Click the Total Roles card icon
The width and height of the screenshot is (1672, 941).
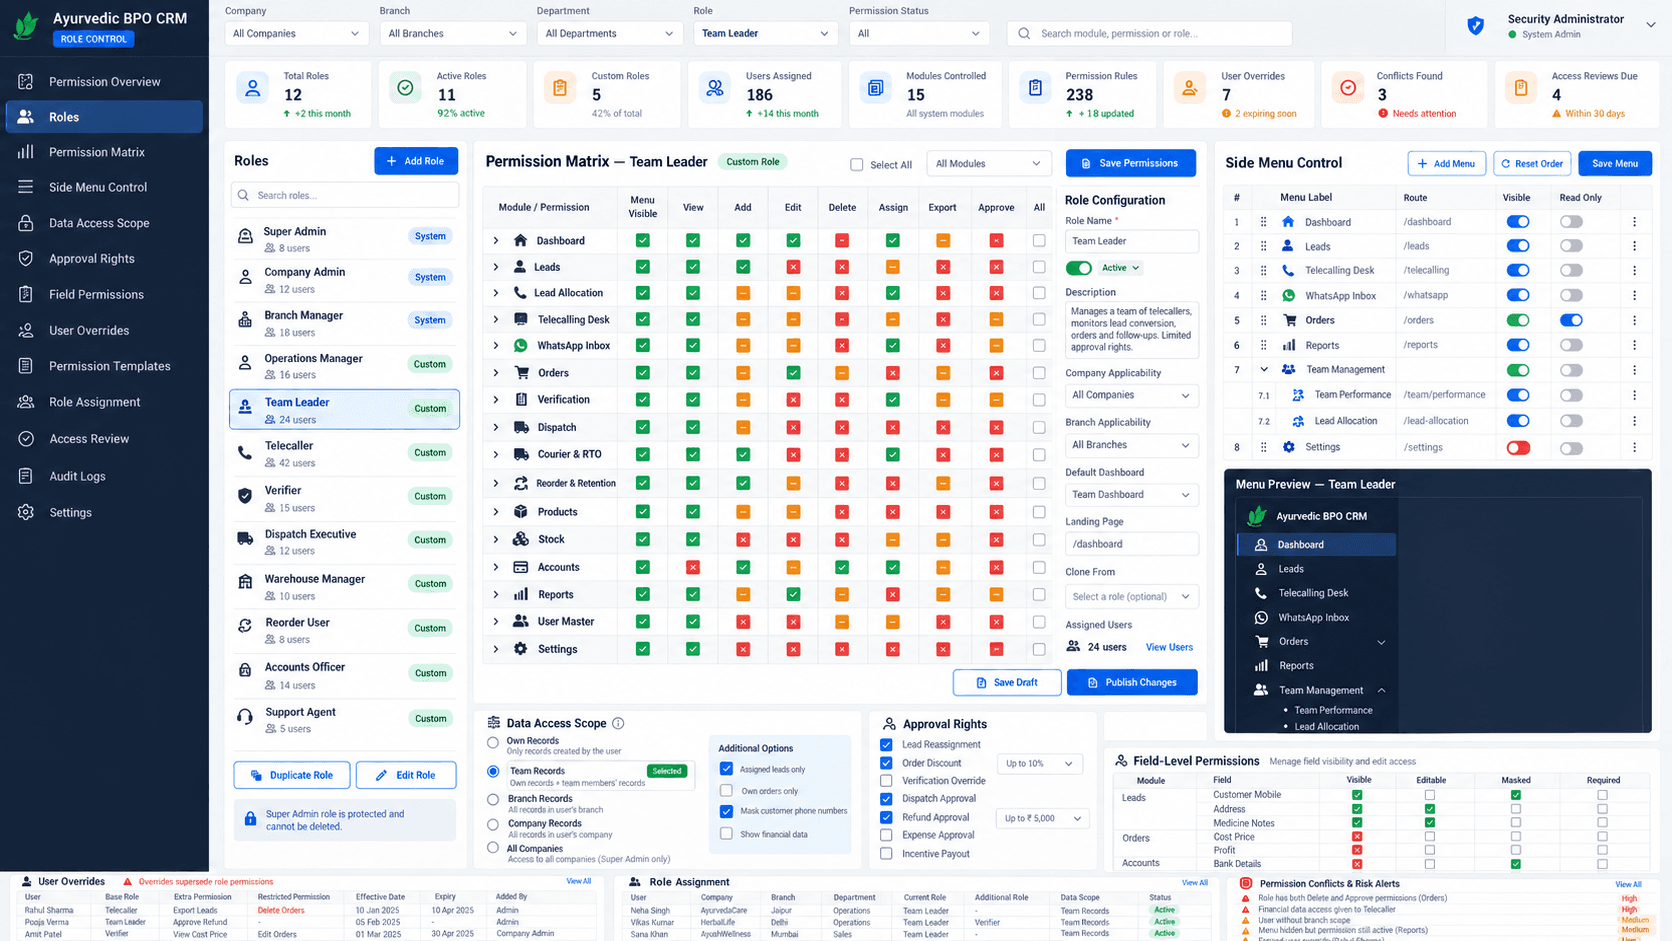pos(253,89)
